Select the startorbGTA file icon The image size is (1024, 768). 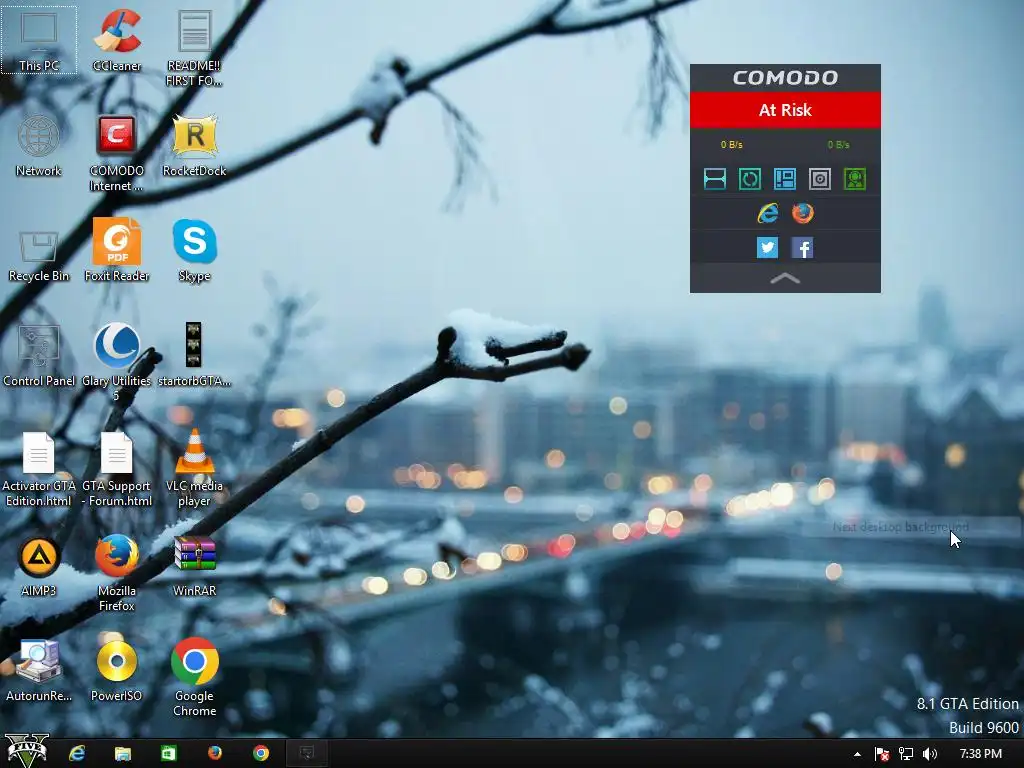pos(194,357)
